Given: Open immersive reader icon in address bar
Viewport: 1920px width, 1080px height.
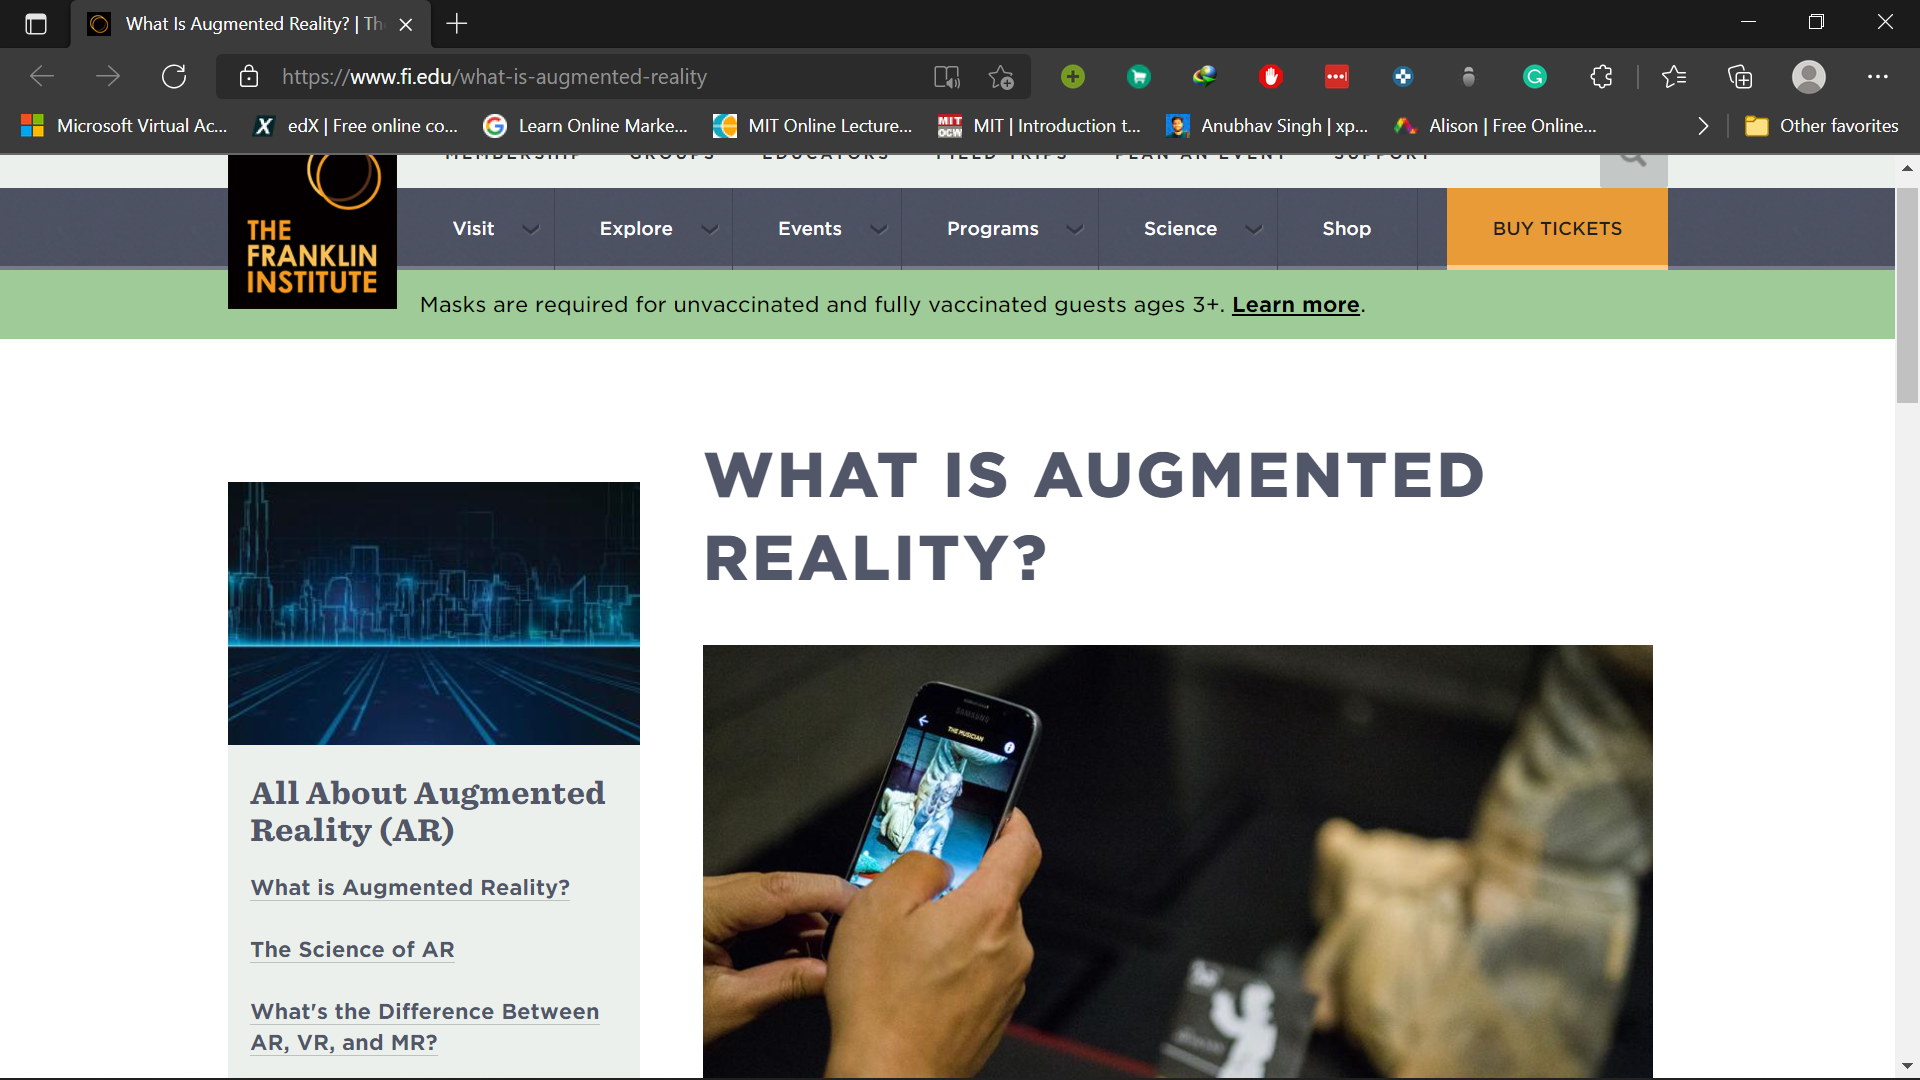Looking at the screenshot, I should click(946, 77).
